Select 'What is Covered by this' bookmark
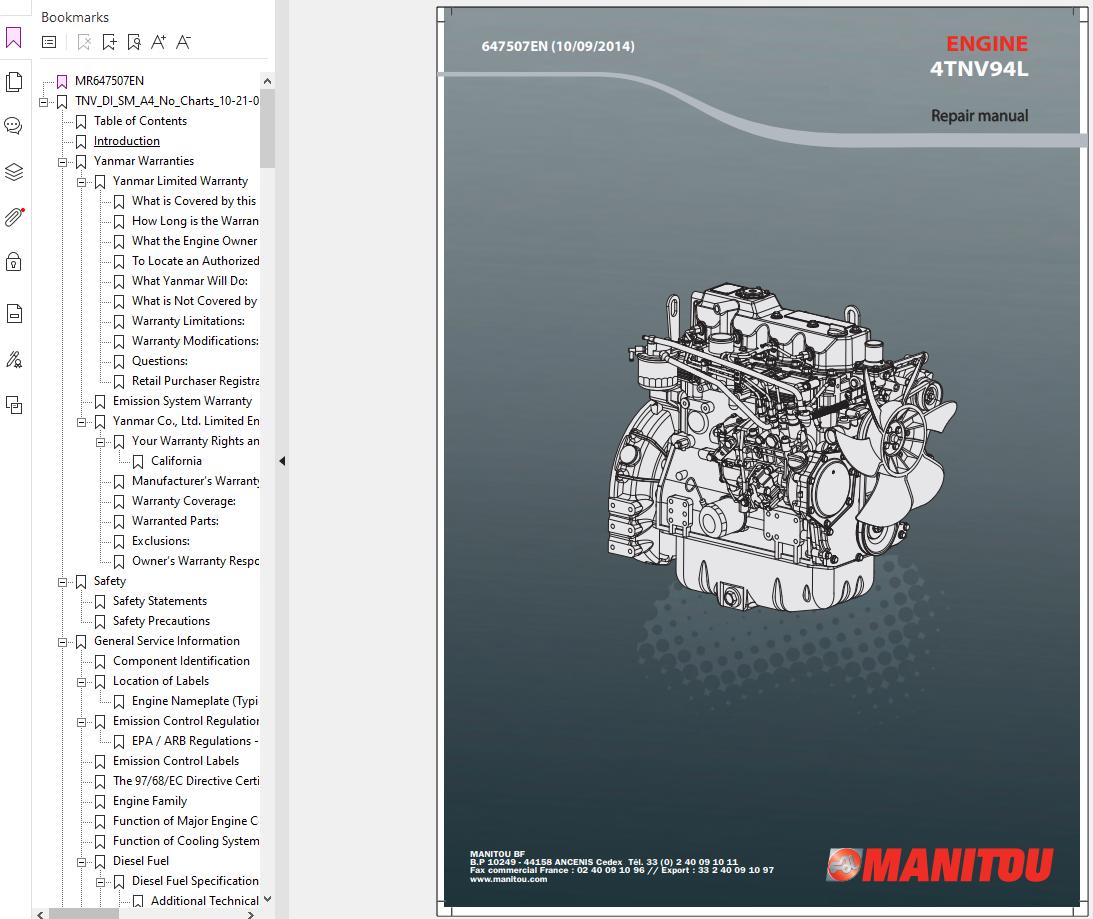 pyautogui.click(x=194, y=201)
